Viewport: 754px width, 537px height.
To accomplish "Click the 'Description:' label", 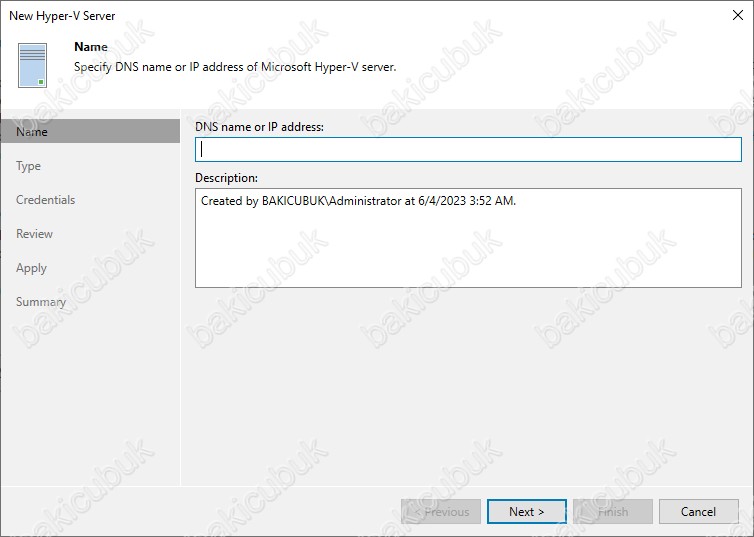I will coord(226,178).
